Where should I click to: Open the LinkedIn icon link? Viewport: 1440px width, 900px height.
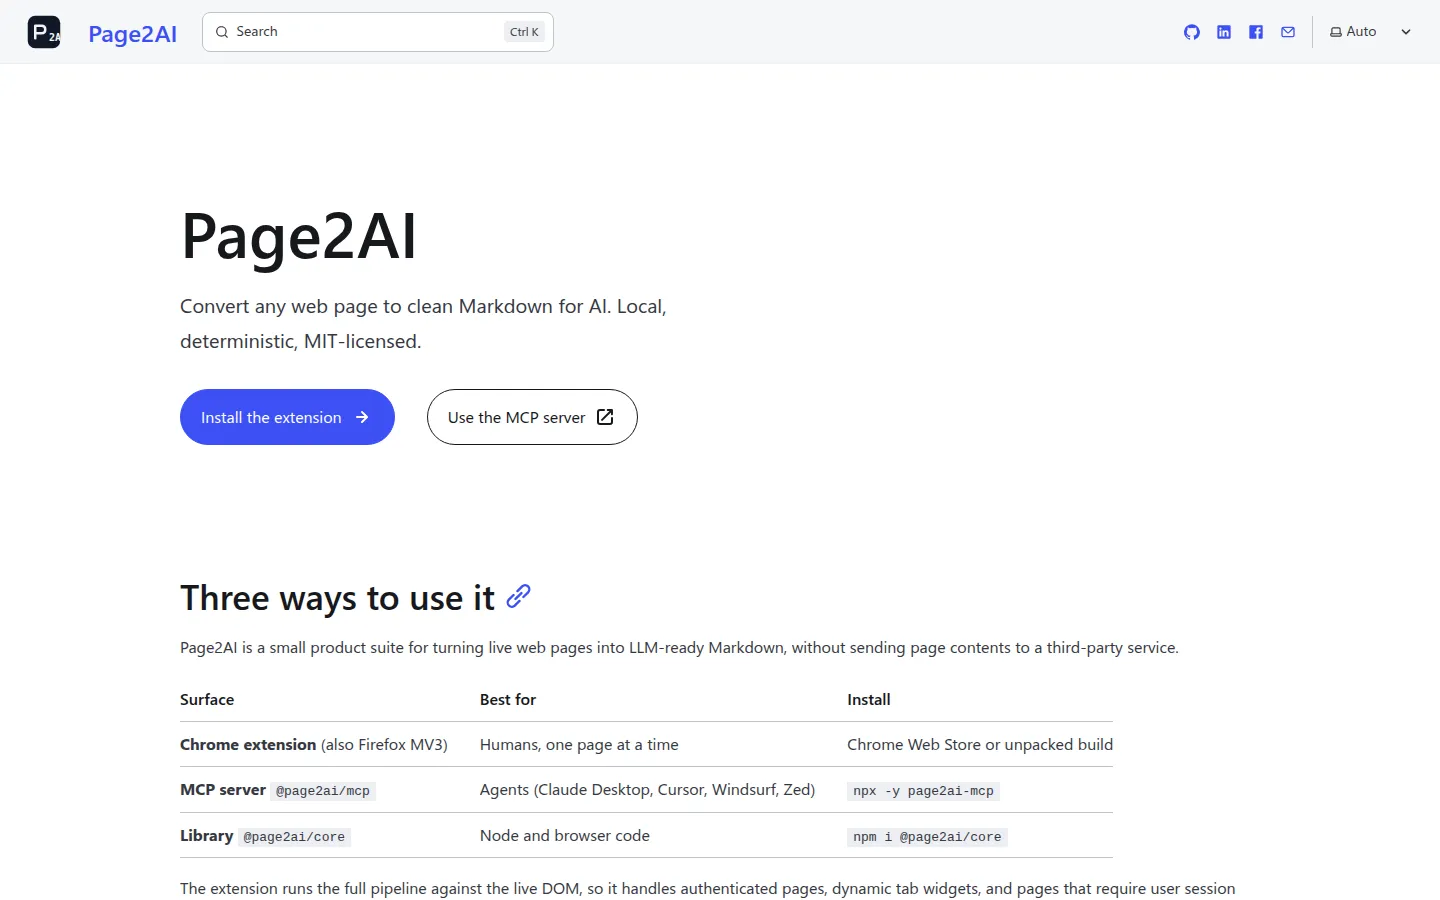(1224, 32)
